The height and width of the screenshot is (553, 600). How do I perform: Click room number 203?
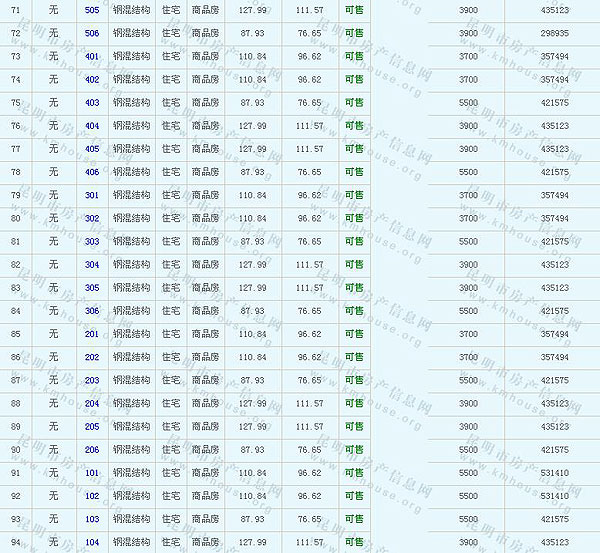point(92,380)
